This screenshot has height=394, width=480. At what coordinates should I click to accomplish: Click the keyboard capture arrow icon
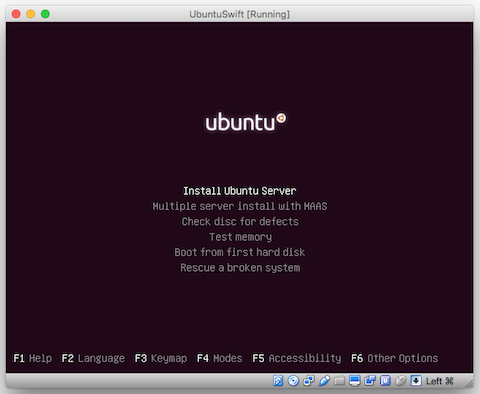click(x=416, y=380)
